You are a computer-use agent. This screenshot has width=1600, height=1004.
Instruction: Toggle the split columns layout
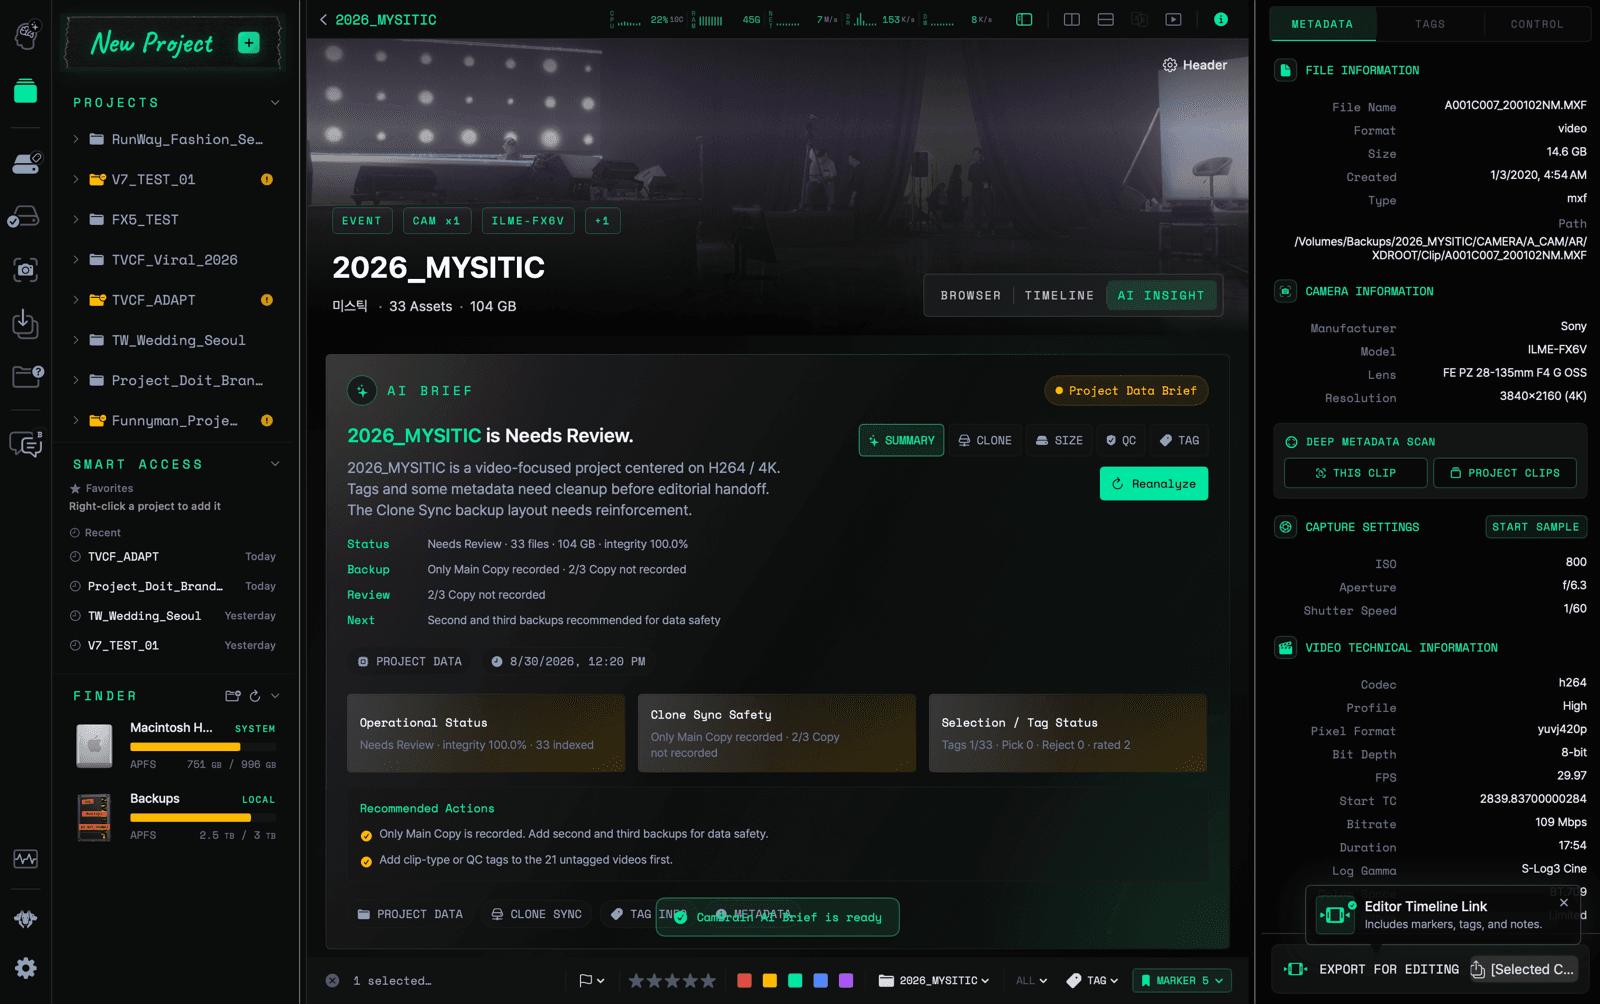click(1072, 19)
